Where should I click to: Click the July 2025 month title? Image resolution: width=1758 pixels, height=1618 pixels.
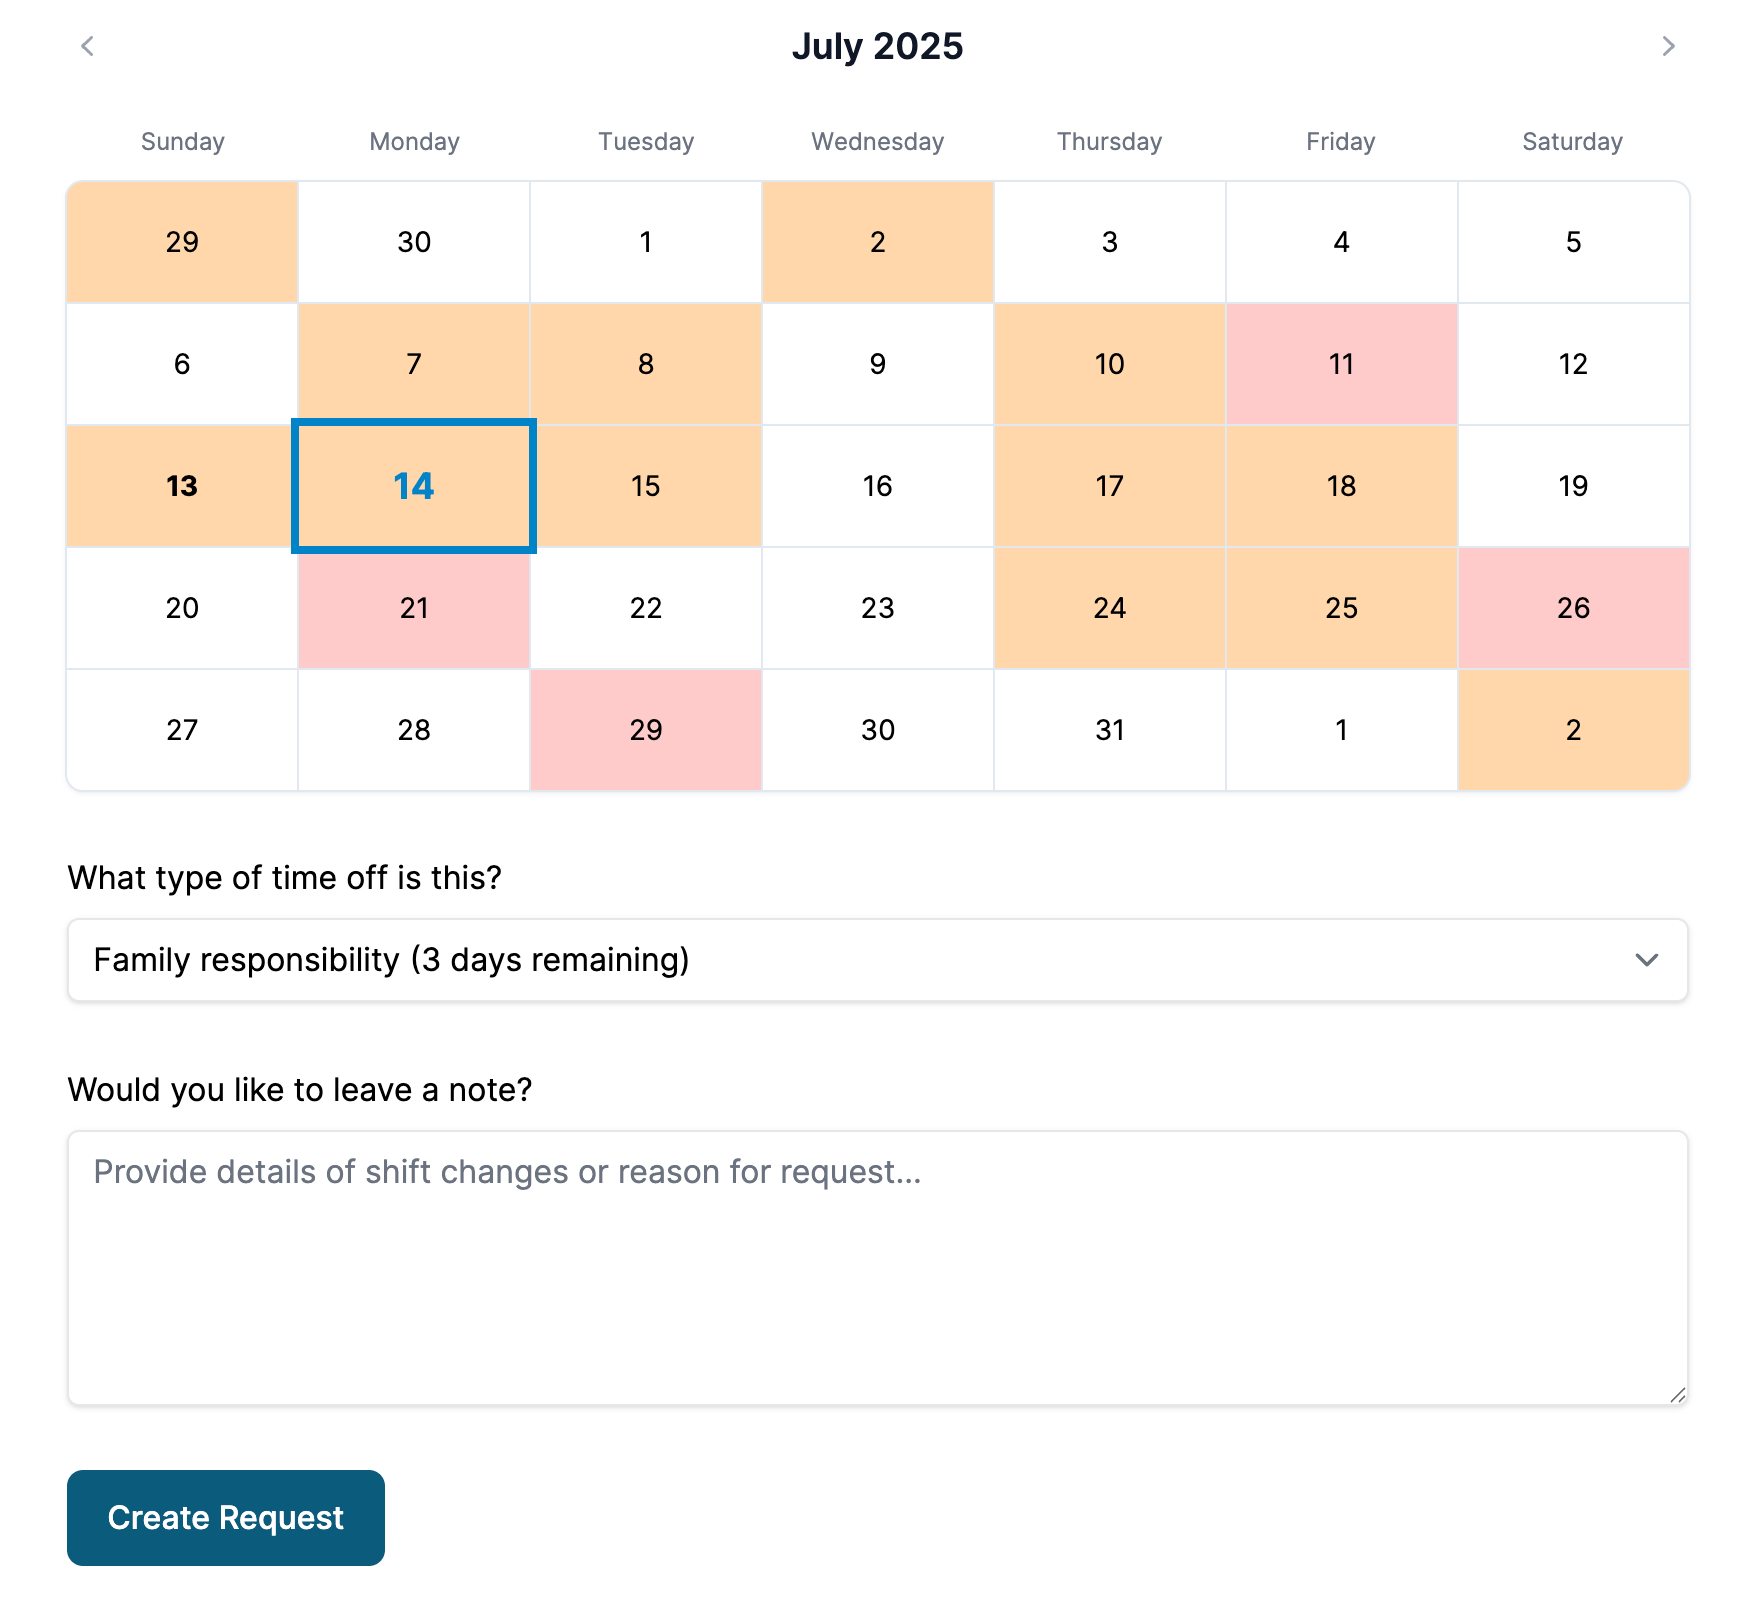click(878, 46)
